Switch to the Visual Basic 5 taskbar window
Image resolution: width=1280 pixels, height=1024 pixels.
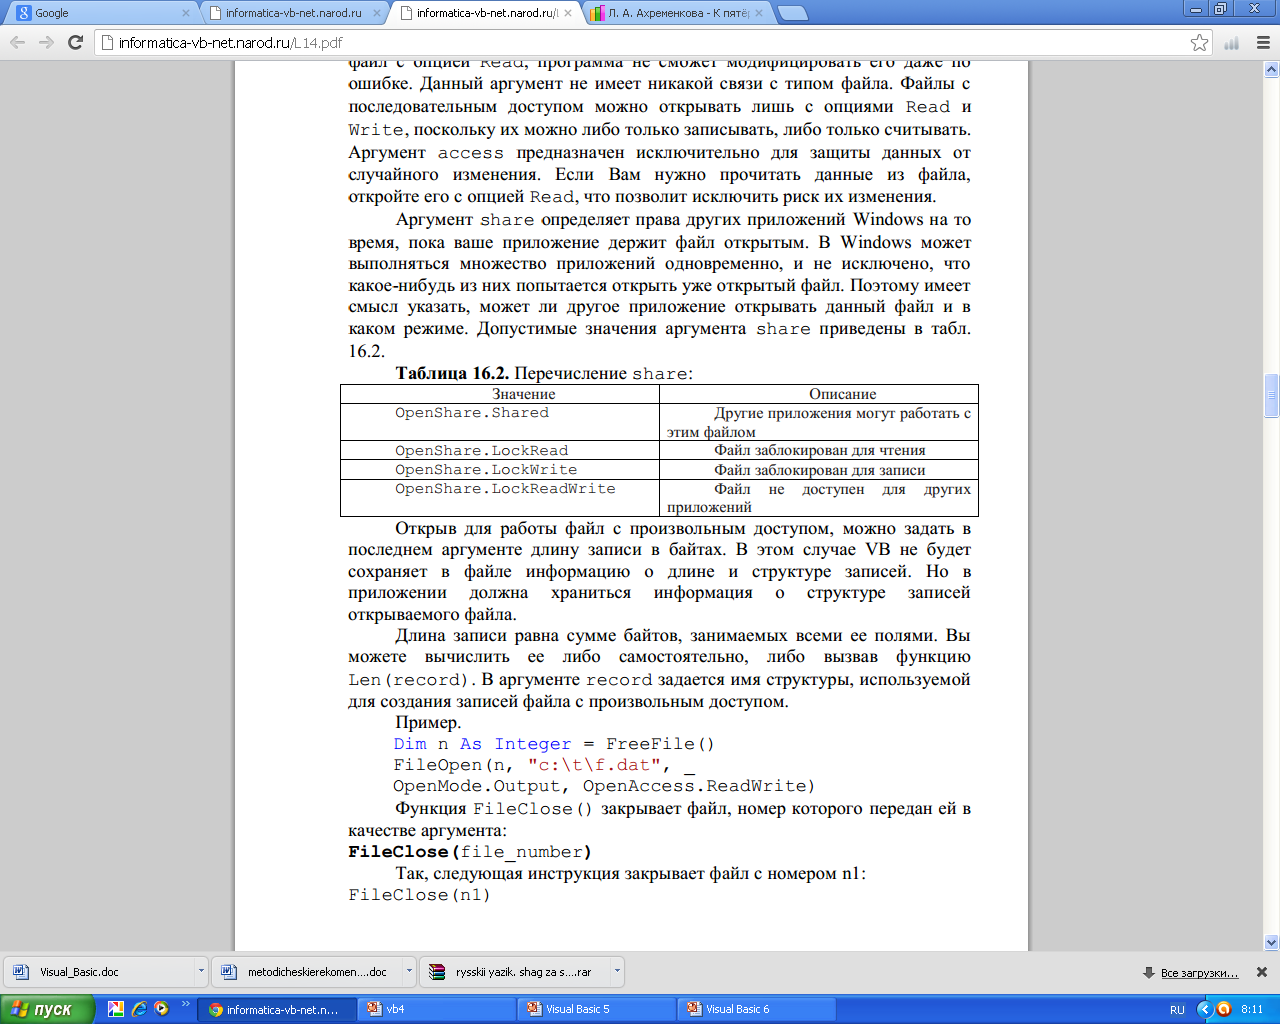[x=597, y=1009]
